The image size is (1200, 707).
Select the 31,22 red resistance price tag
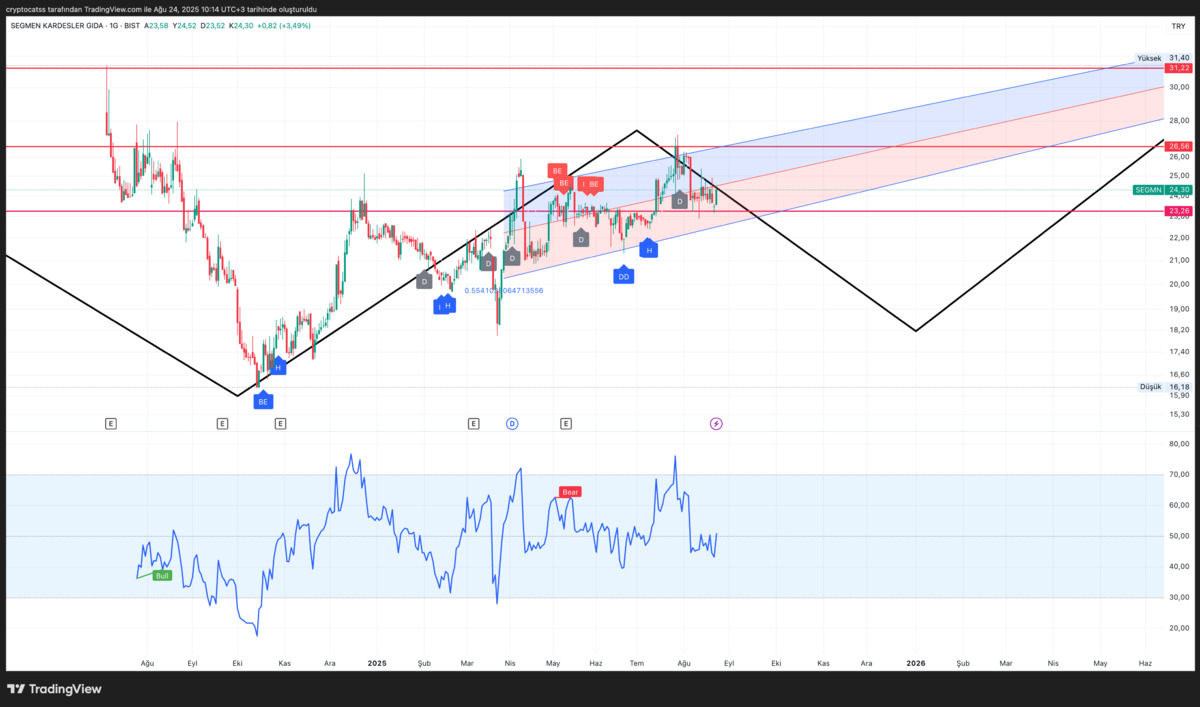[x=1179, y=68]
